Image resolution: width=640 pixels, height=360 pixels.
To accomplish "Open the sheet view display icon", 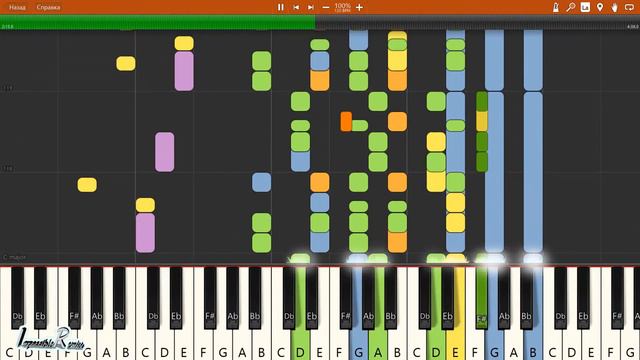I will pos(585,7).
